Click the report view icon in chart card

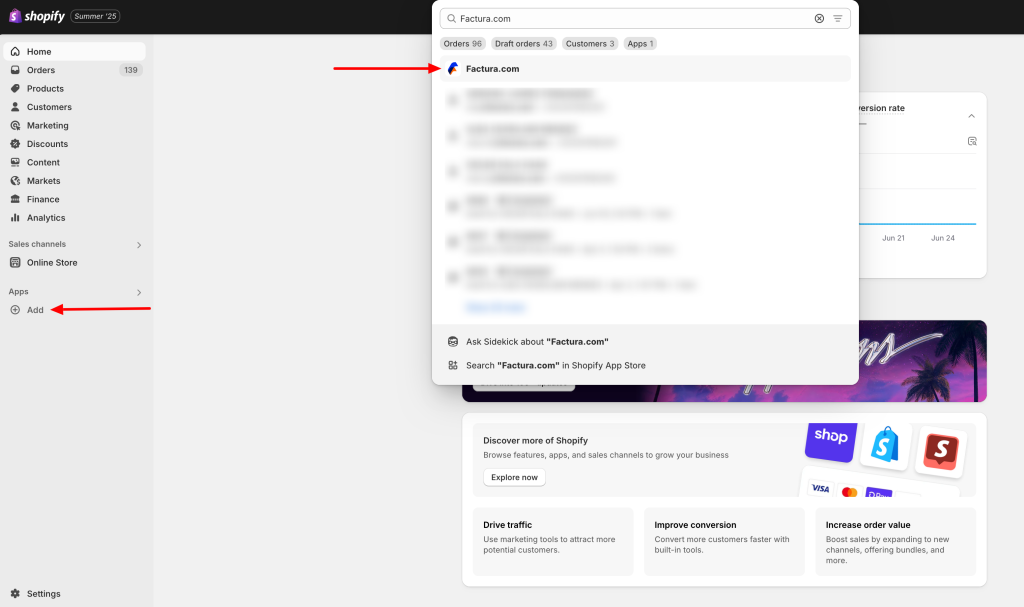[972, 141]
